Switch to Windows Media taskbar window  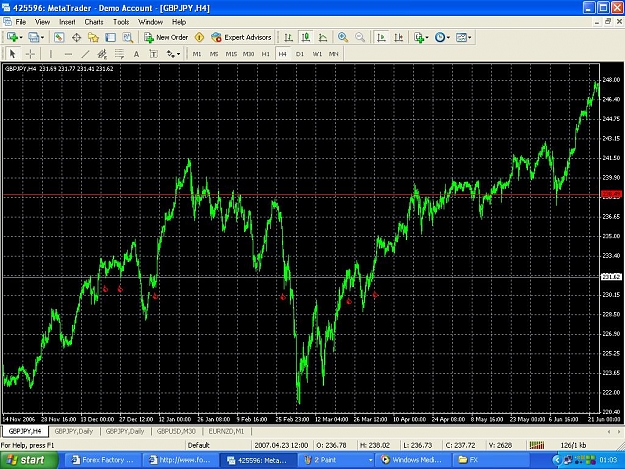pos(414,460)
